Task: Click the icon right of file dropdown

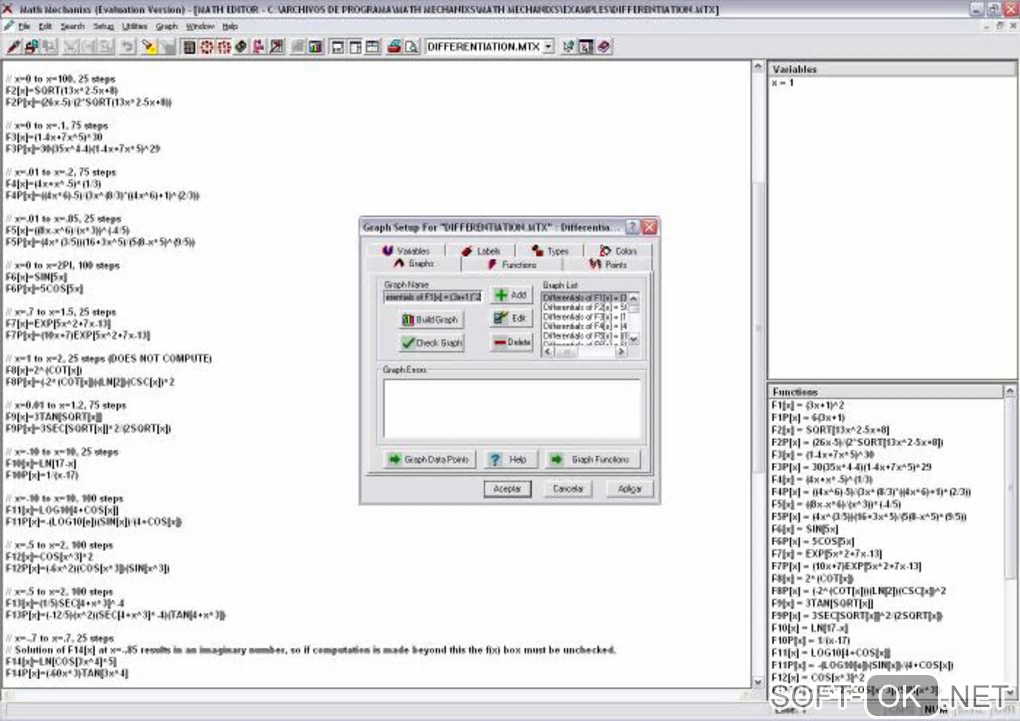Action: (x=569, y=47)
